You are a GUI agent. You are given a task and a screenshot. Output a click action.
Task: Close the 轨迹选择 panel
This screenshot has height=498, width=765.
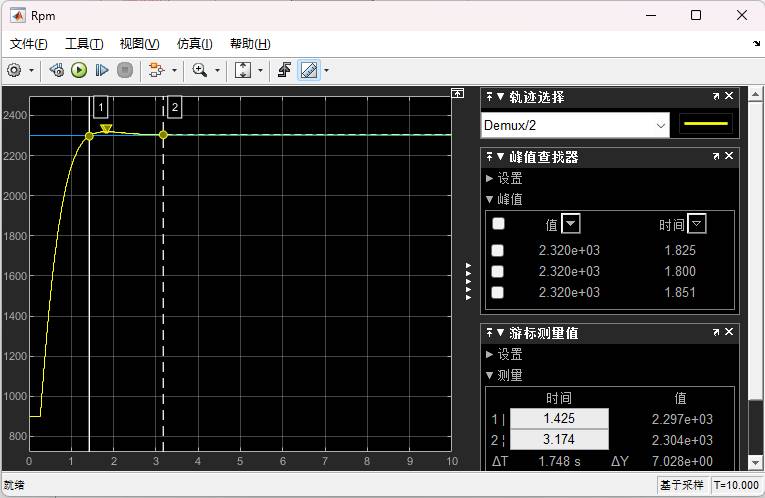point(729,97)
